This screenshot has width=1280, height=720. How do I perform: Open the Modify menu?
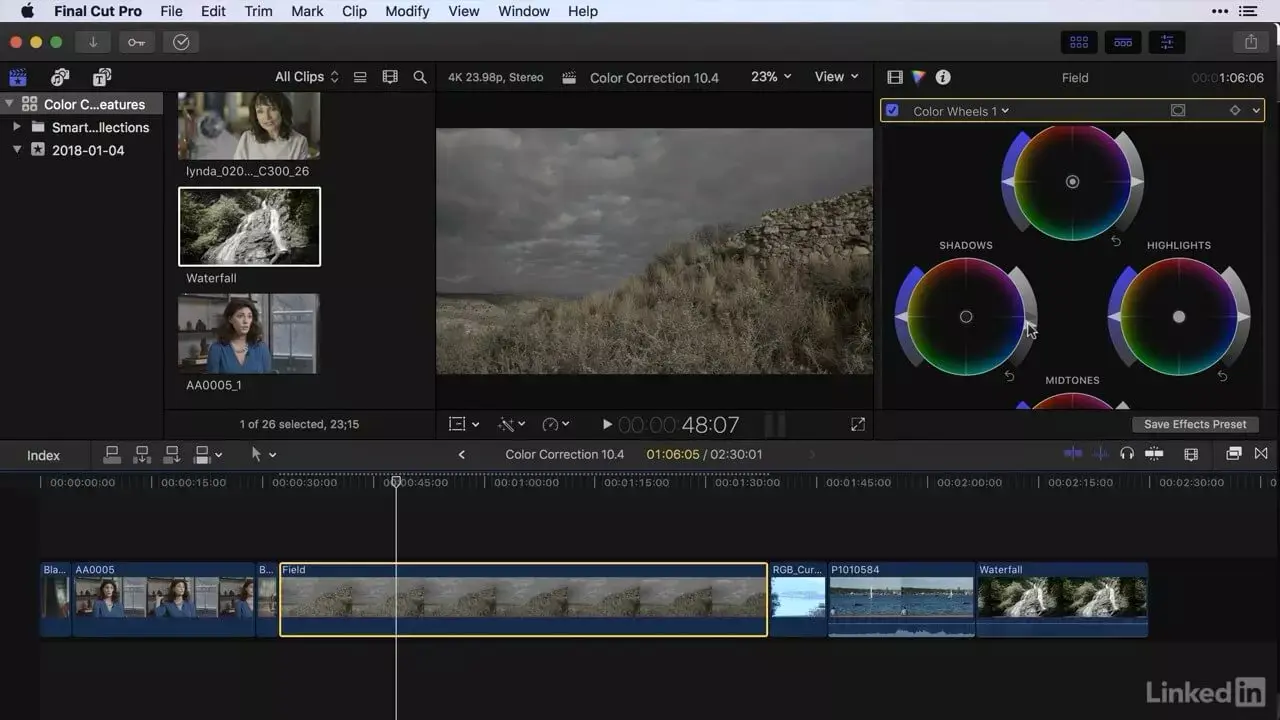coord(407,11)
